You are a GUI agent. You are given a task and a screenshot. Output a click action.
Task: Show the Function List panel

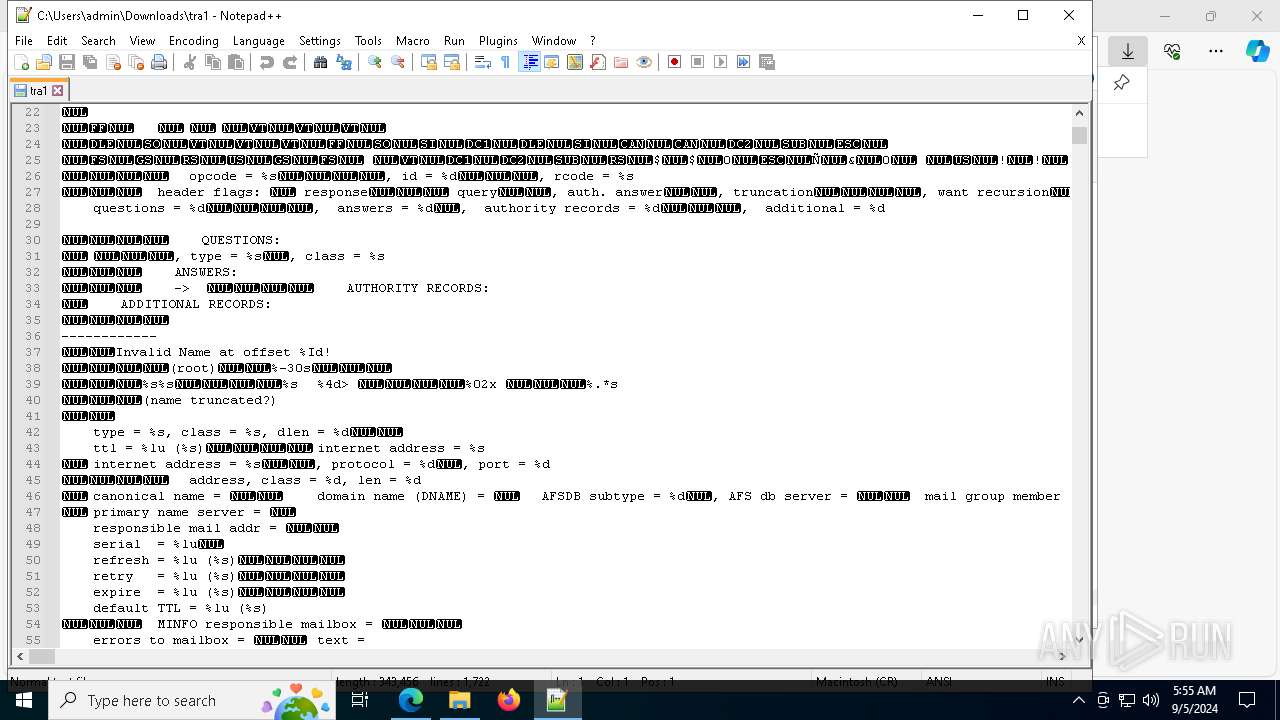click(598, 62)
